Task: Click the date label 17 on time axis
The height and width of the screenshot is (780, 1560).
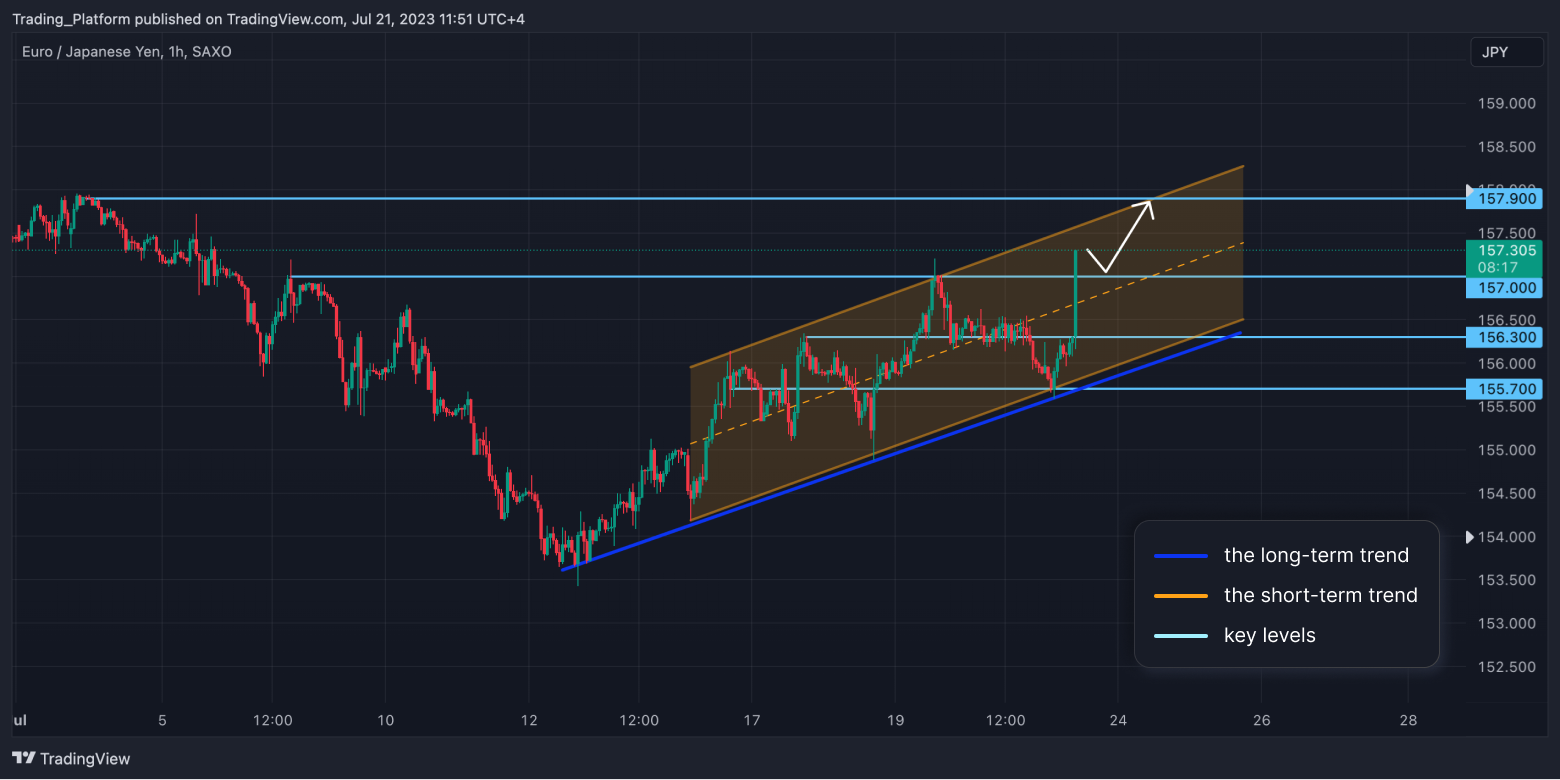Action: [752, 720]
